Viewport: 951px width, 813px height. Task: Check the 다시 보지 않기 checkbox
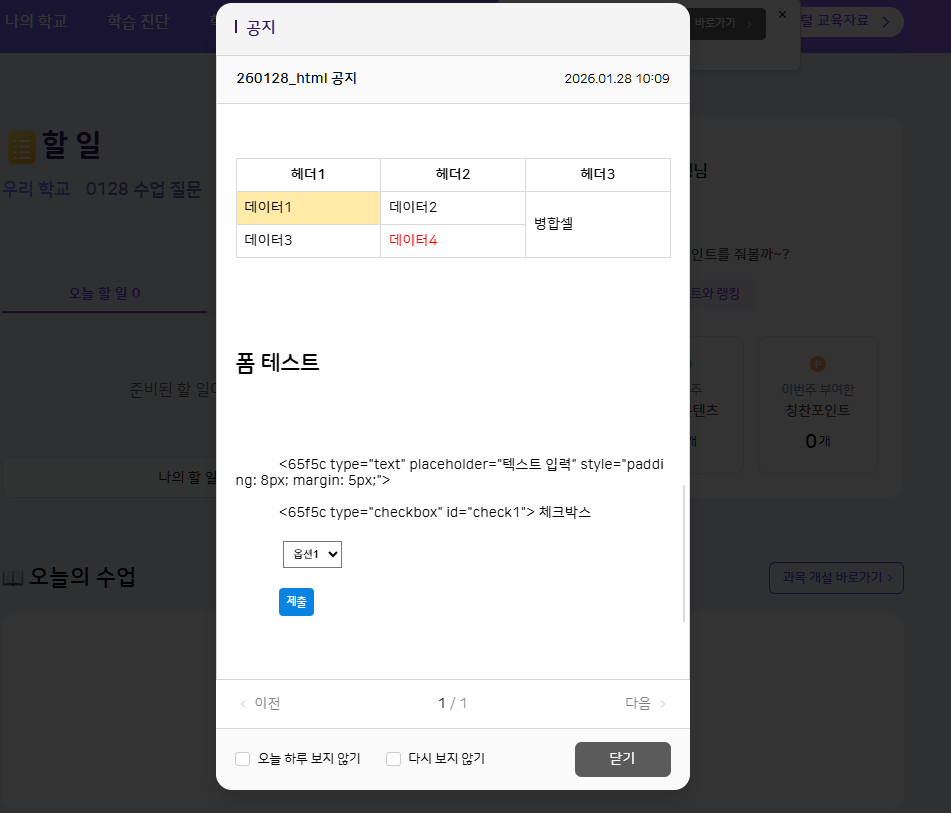(393, 759)
